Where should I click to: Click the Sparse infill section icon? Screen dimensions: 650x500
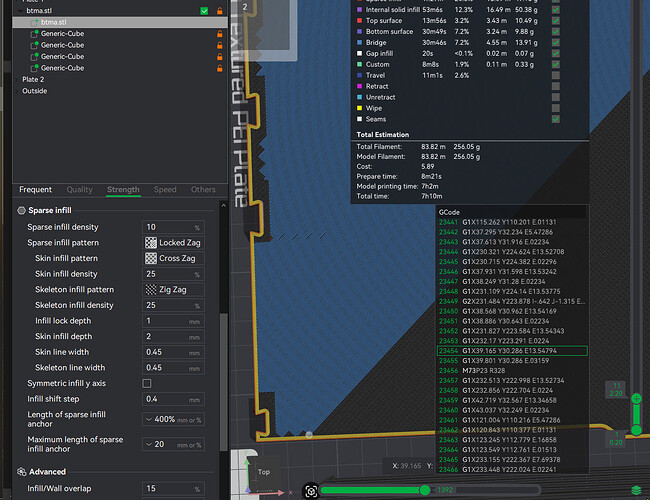coord(21,211)
